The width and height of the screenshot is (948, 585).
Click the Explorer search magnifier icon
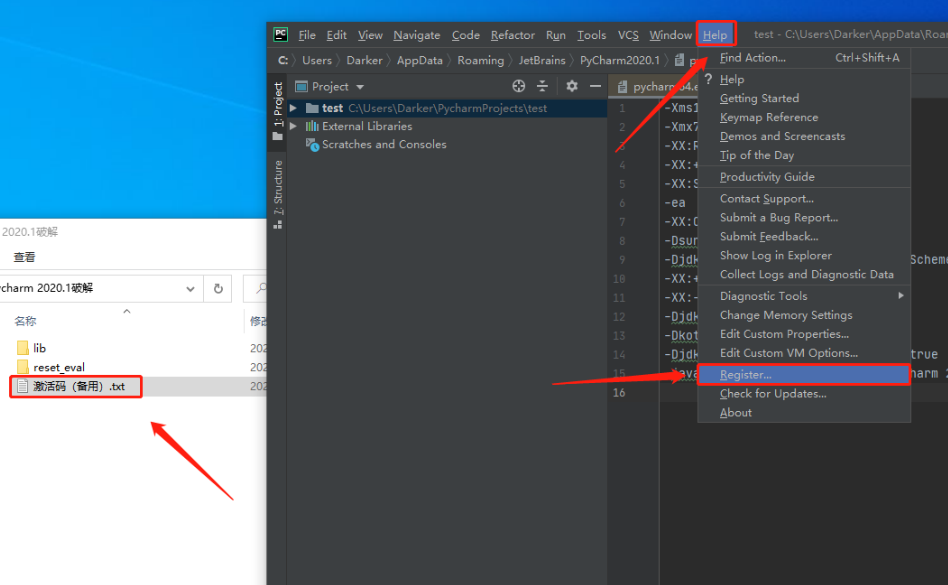click(261, 288)
